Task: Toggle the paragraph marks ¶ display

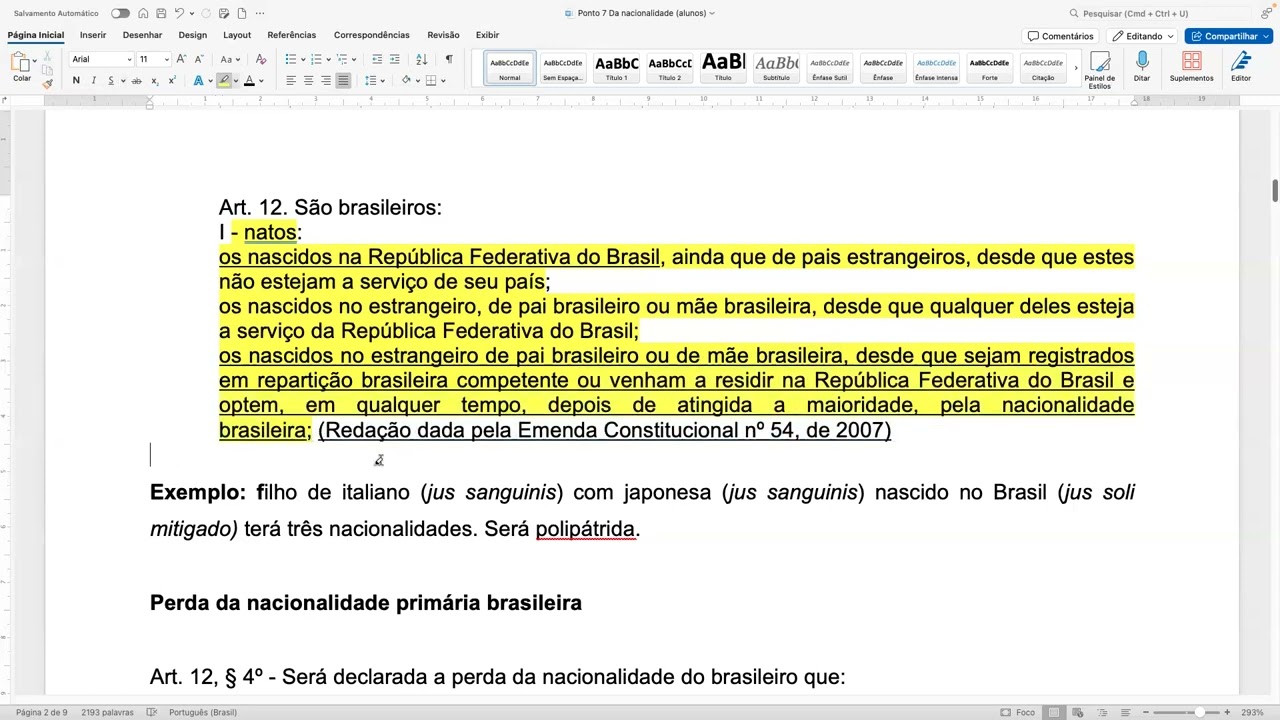Action: pyautogui.click(x=449, y=59)
